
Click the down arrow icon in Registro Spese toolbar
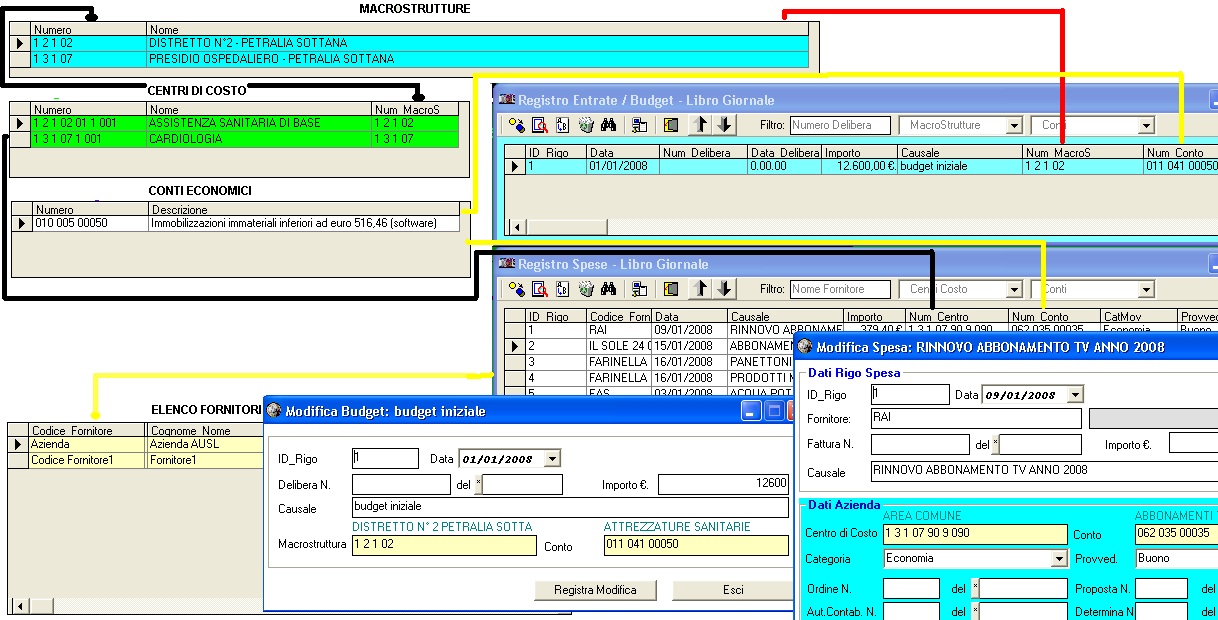click(724, 289)
